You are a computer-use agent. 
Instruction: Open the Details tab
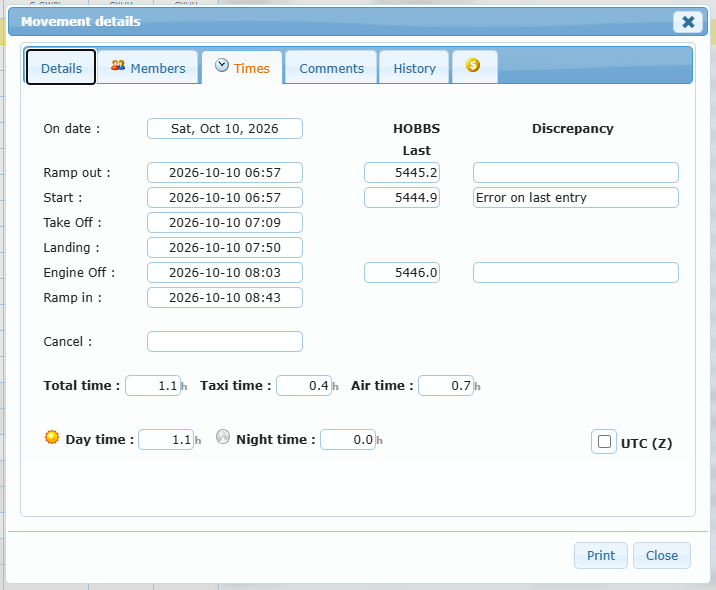61,68
